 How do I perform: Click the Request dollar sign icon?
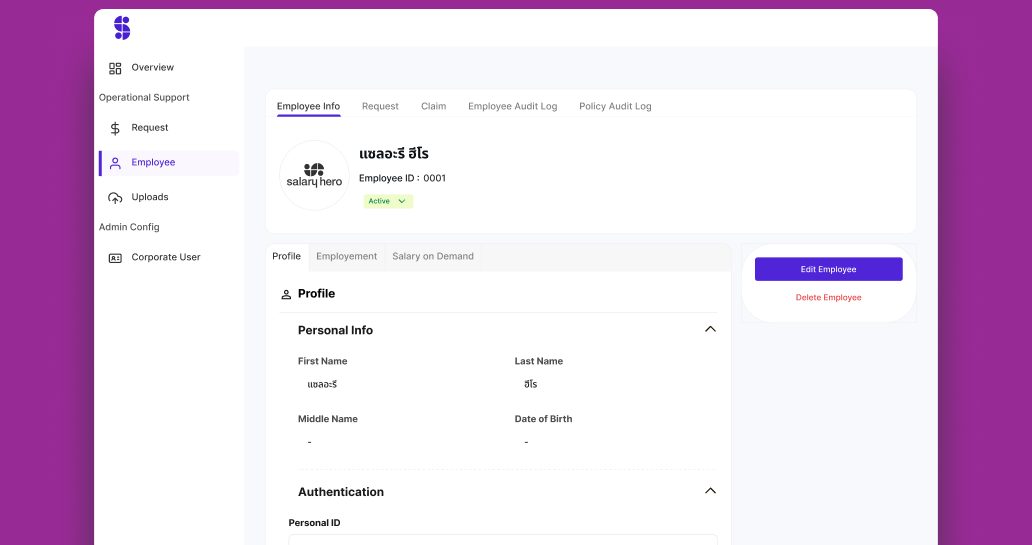click(115, 128)
